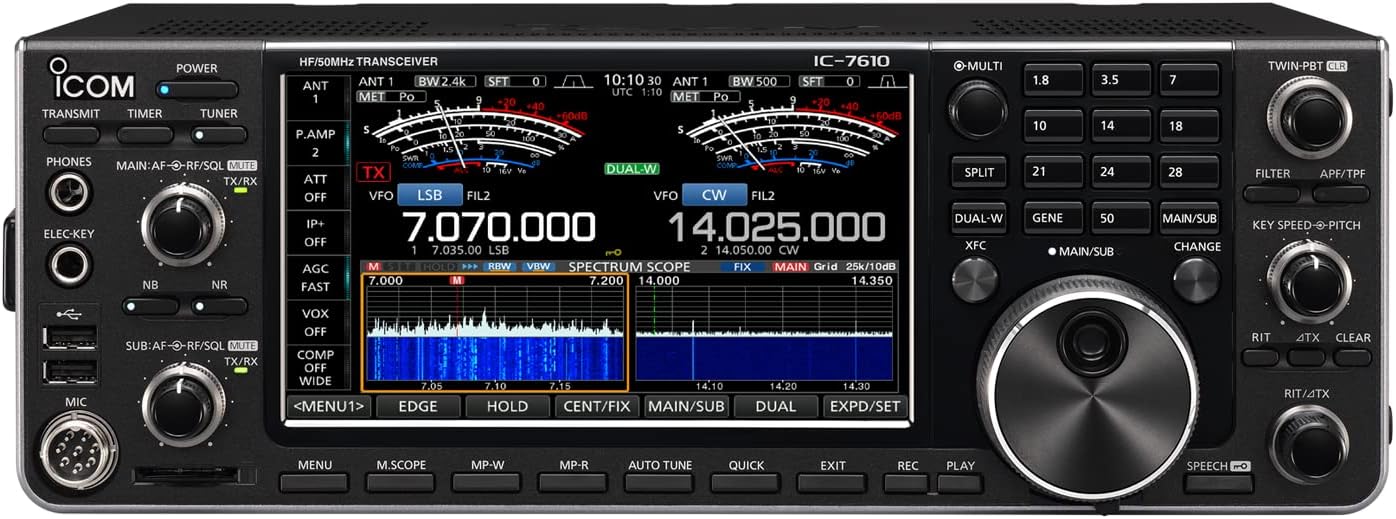Tap the HOLD scope menu key
Screen dimensions: 1396x519
pos(507,406)
